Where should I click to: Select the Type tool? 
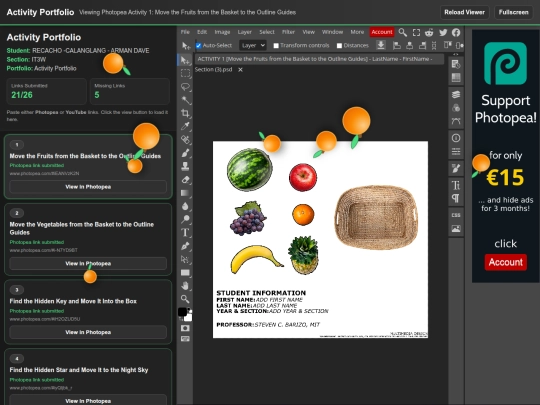pyautogui.click(x=185, y=232)
